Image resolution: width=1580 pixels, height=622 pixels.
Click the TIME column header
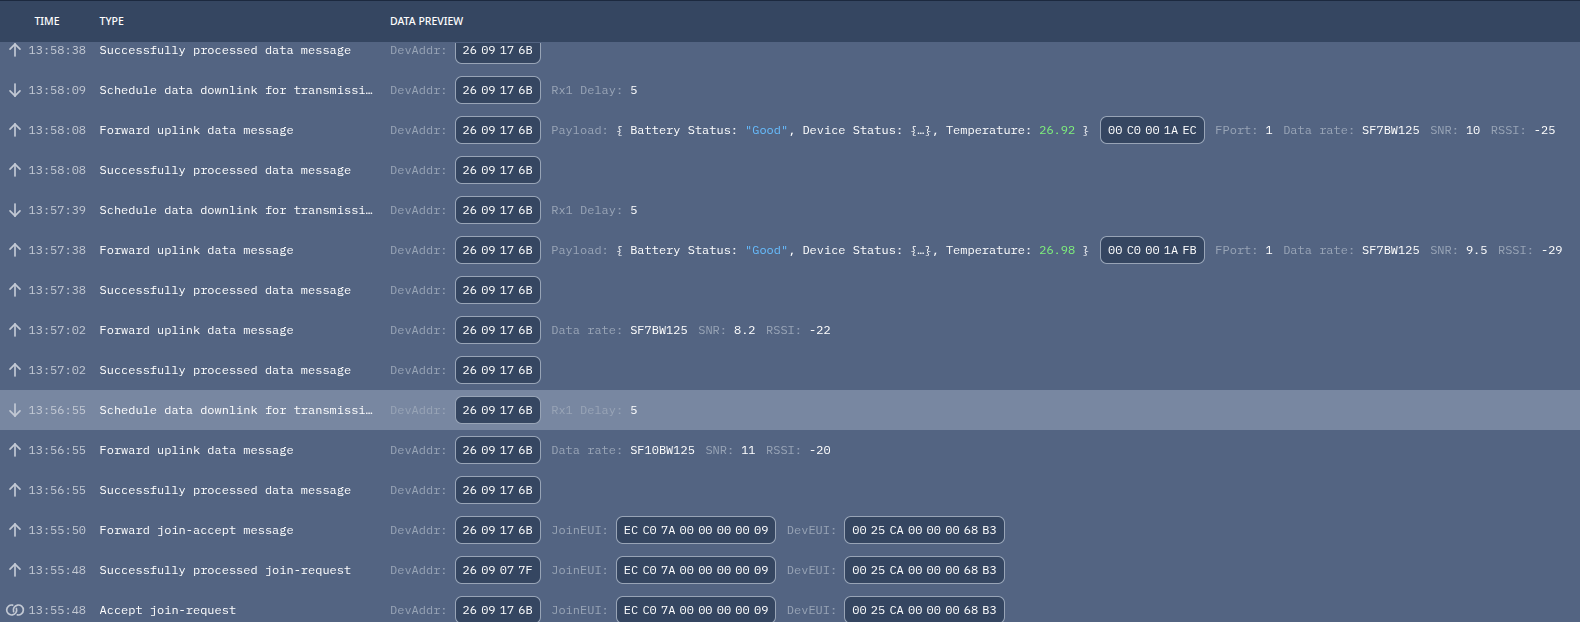tap(47, 21)
